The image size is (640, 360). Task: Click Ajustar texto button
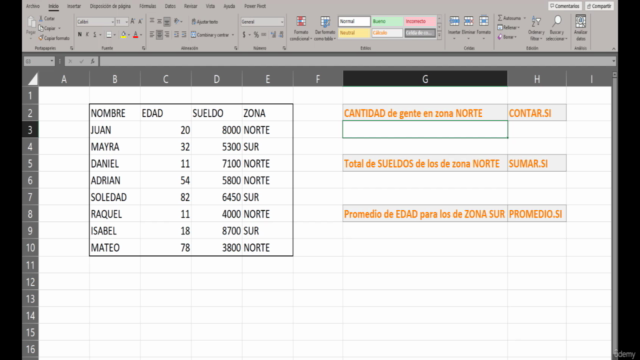click(x=205, y=22)
